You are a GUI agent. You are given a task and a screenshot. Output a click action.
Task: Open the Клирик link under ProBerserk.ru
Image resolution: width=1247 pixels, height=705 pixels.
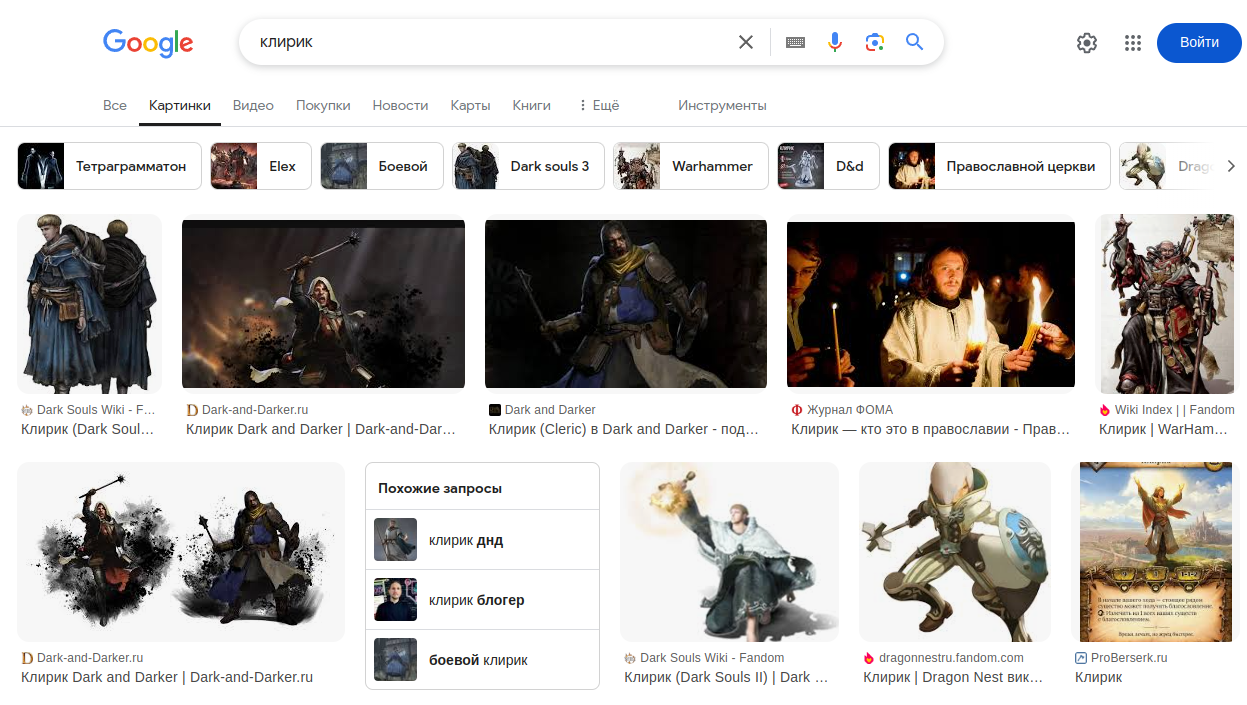tap(1098, 677)
